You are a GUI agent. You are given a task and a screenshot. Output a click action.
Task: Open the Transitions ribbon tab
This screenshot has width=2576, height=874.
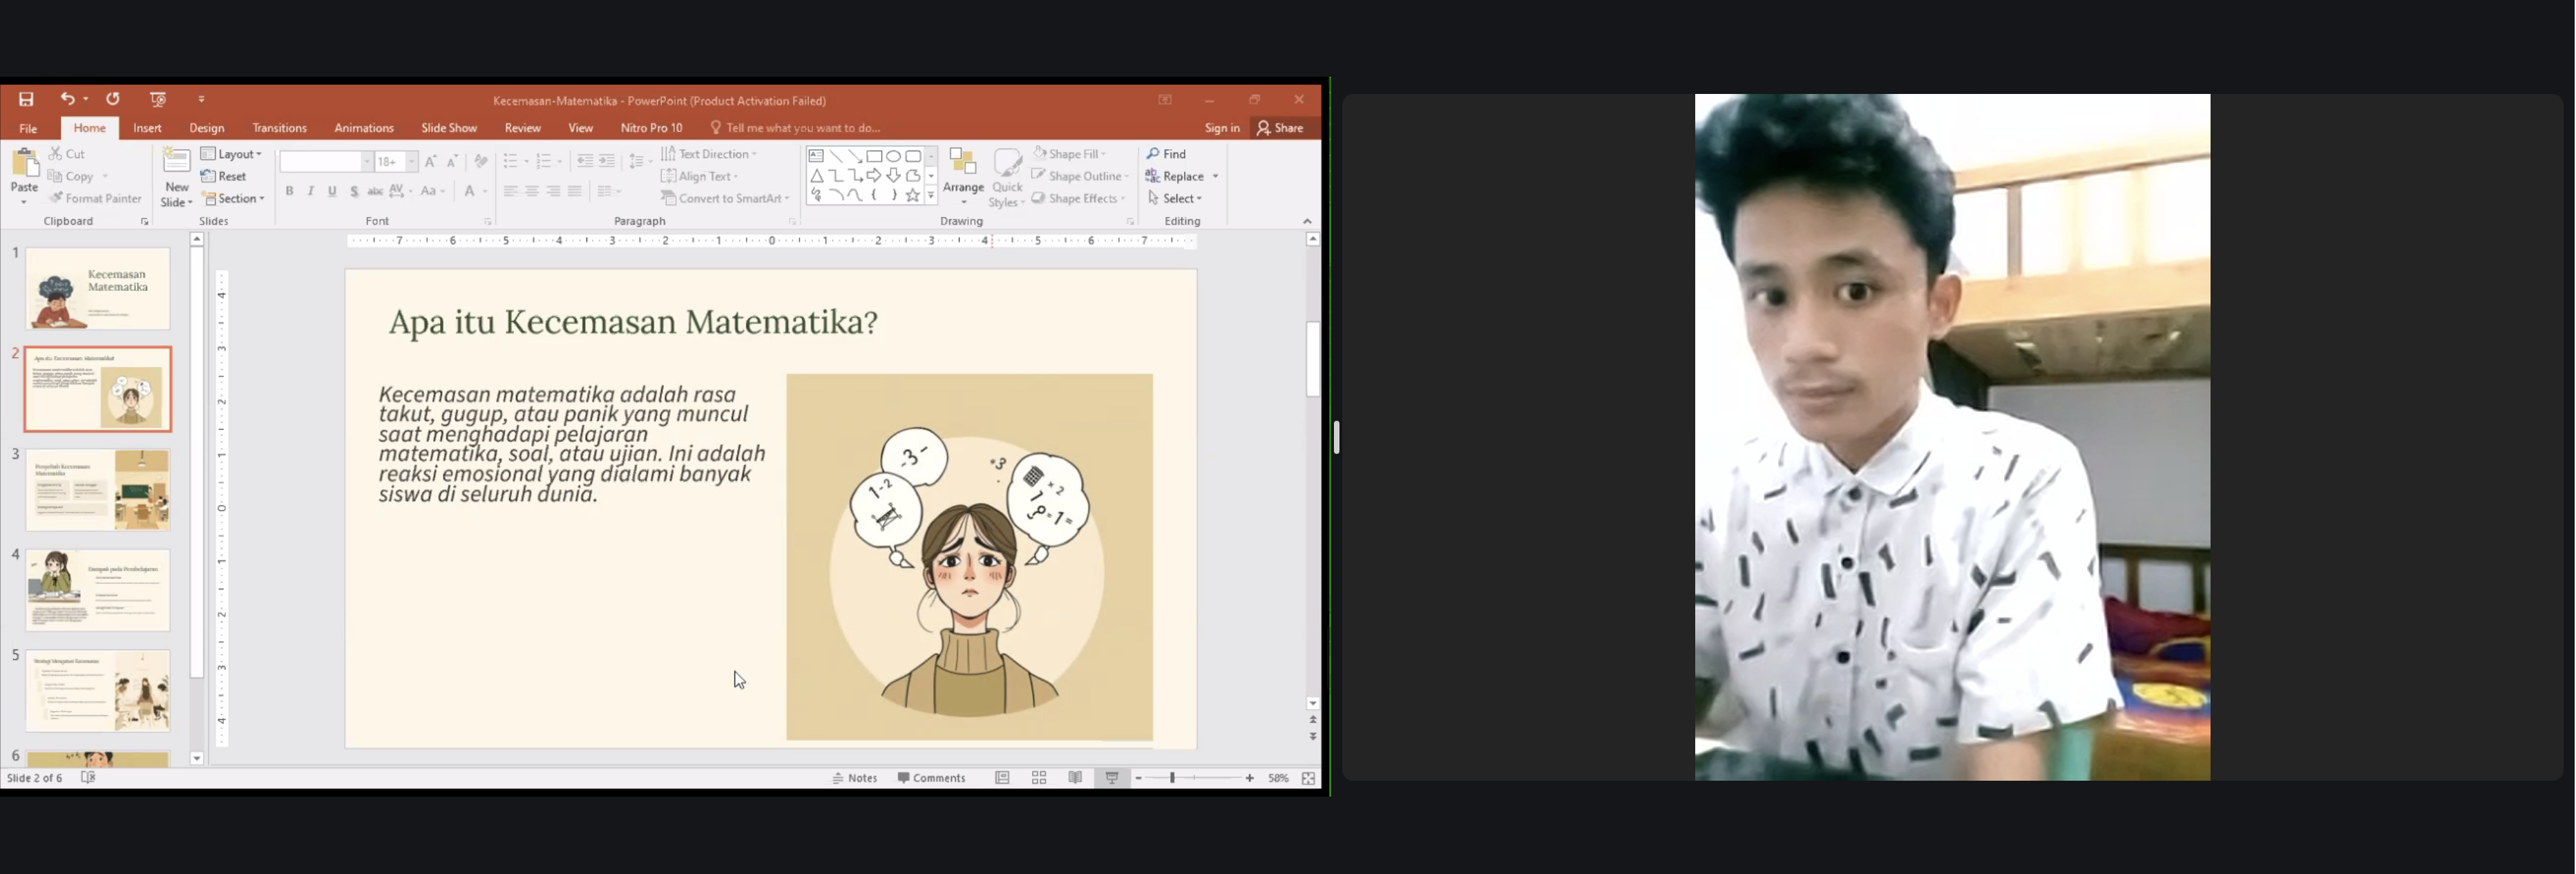click(x=279, y=128)
